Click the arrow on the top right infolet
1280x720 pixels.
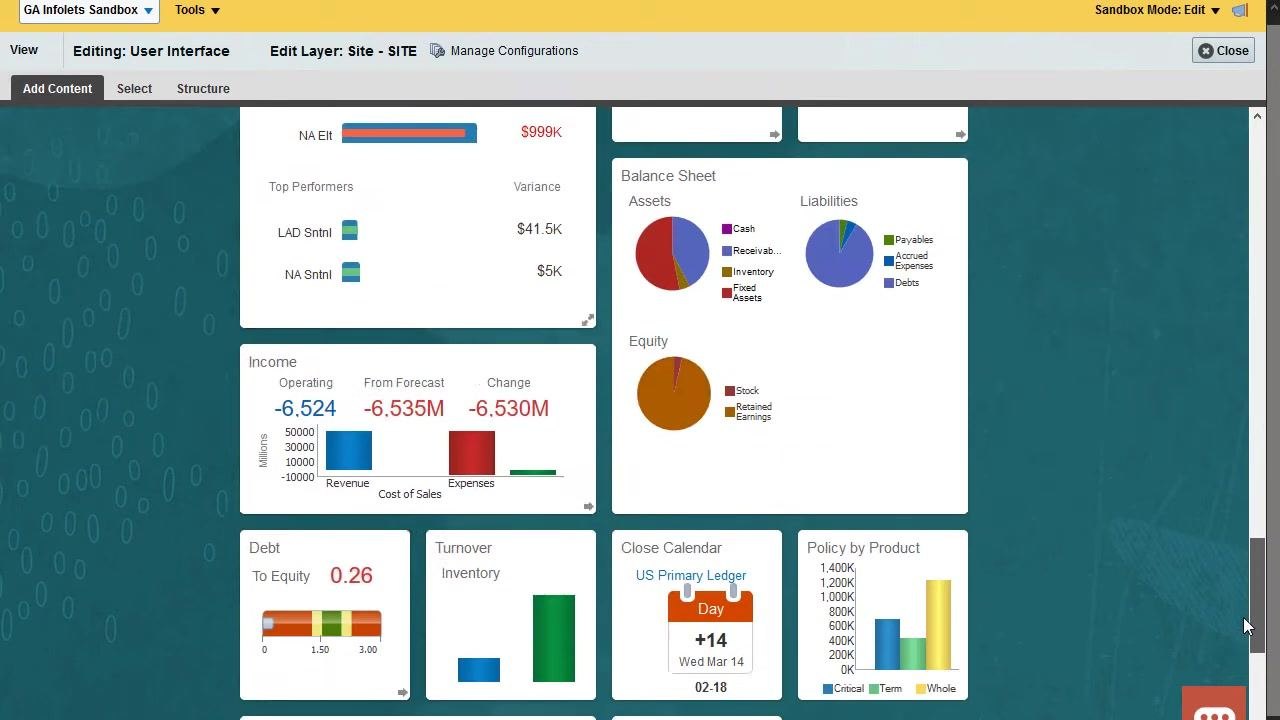pos(960,134)
